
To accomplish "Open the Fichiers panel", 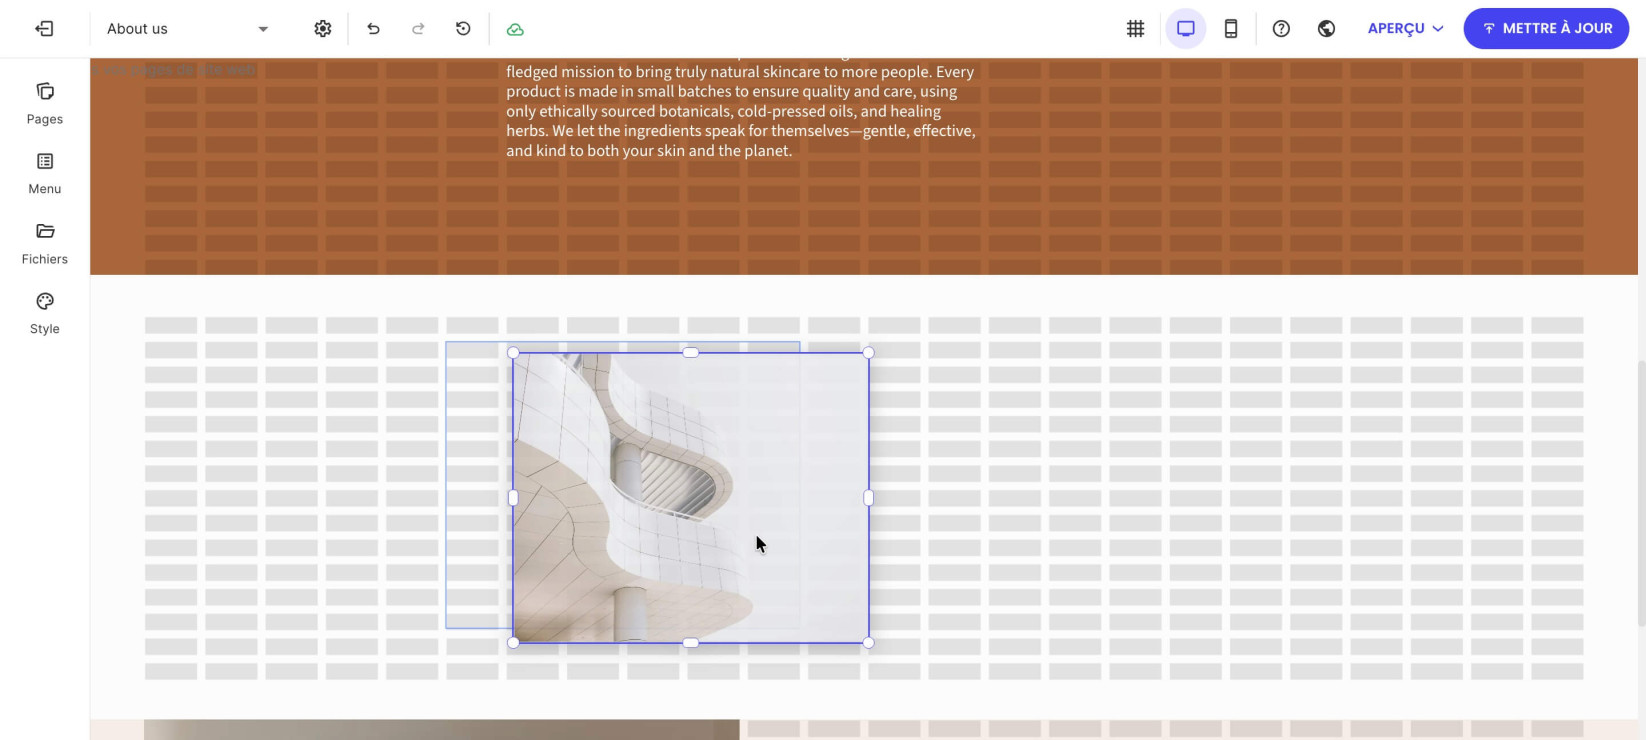I will pos(45,244).
